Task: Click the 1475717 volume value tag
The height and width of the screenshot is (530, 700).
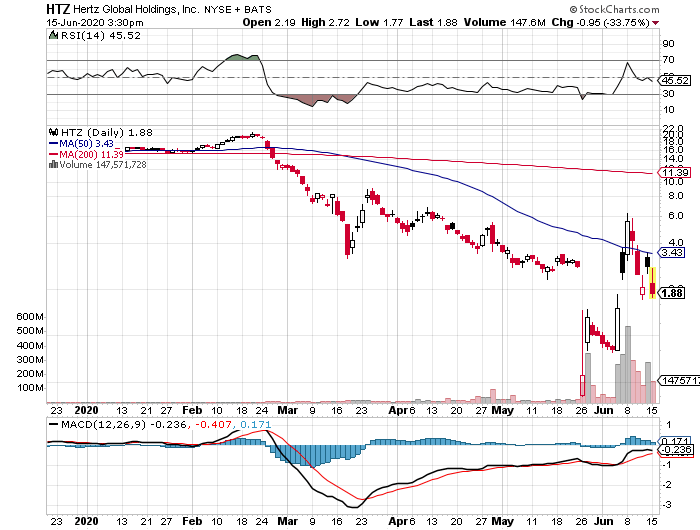Action: coord(679,380)
